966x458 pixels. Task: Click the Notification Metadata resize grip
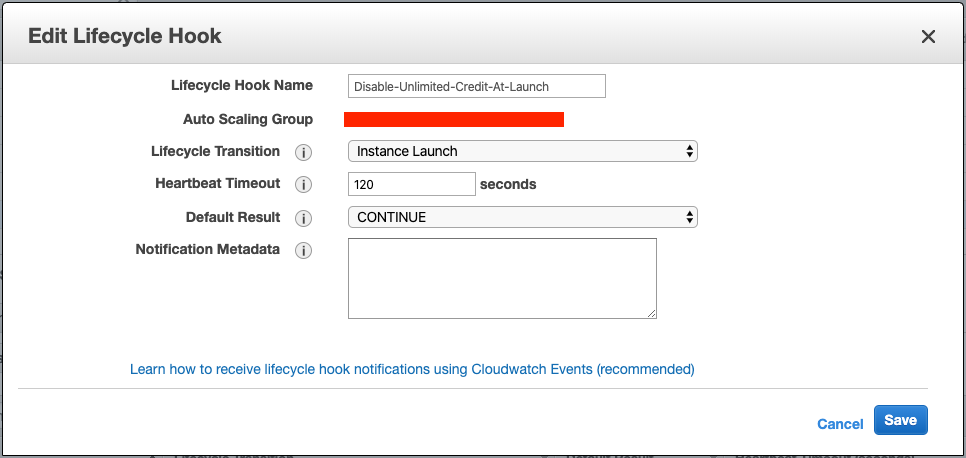click(652, 314)
